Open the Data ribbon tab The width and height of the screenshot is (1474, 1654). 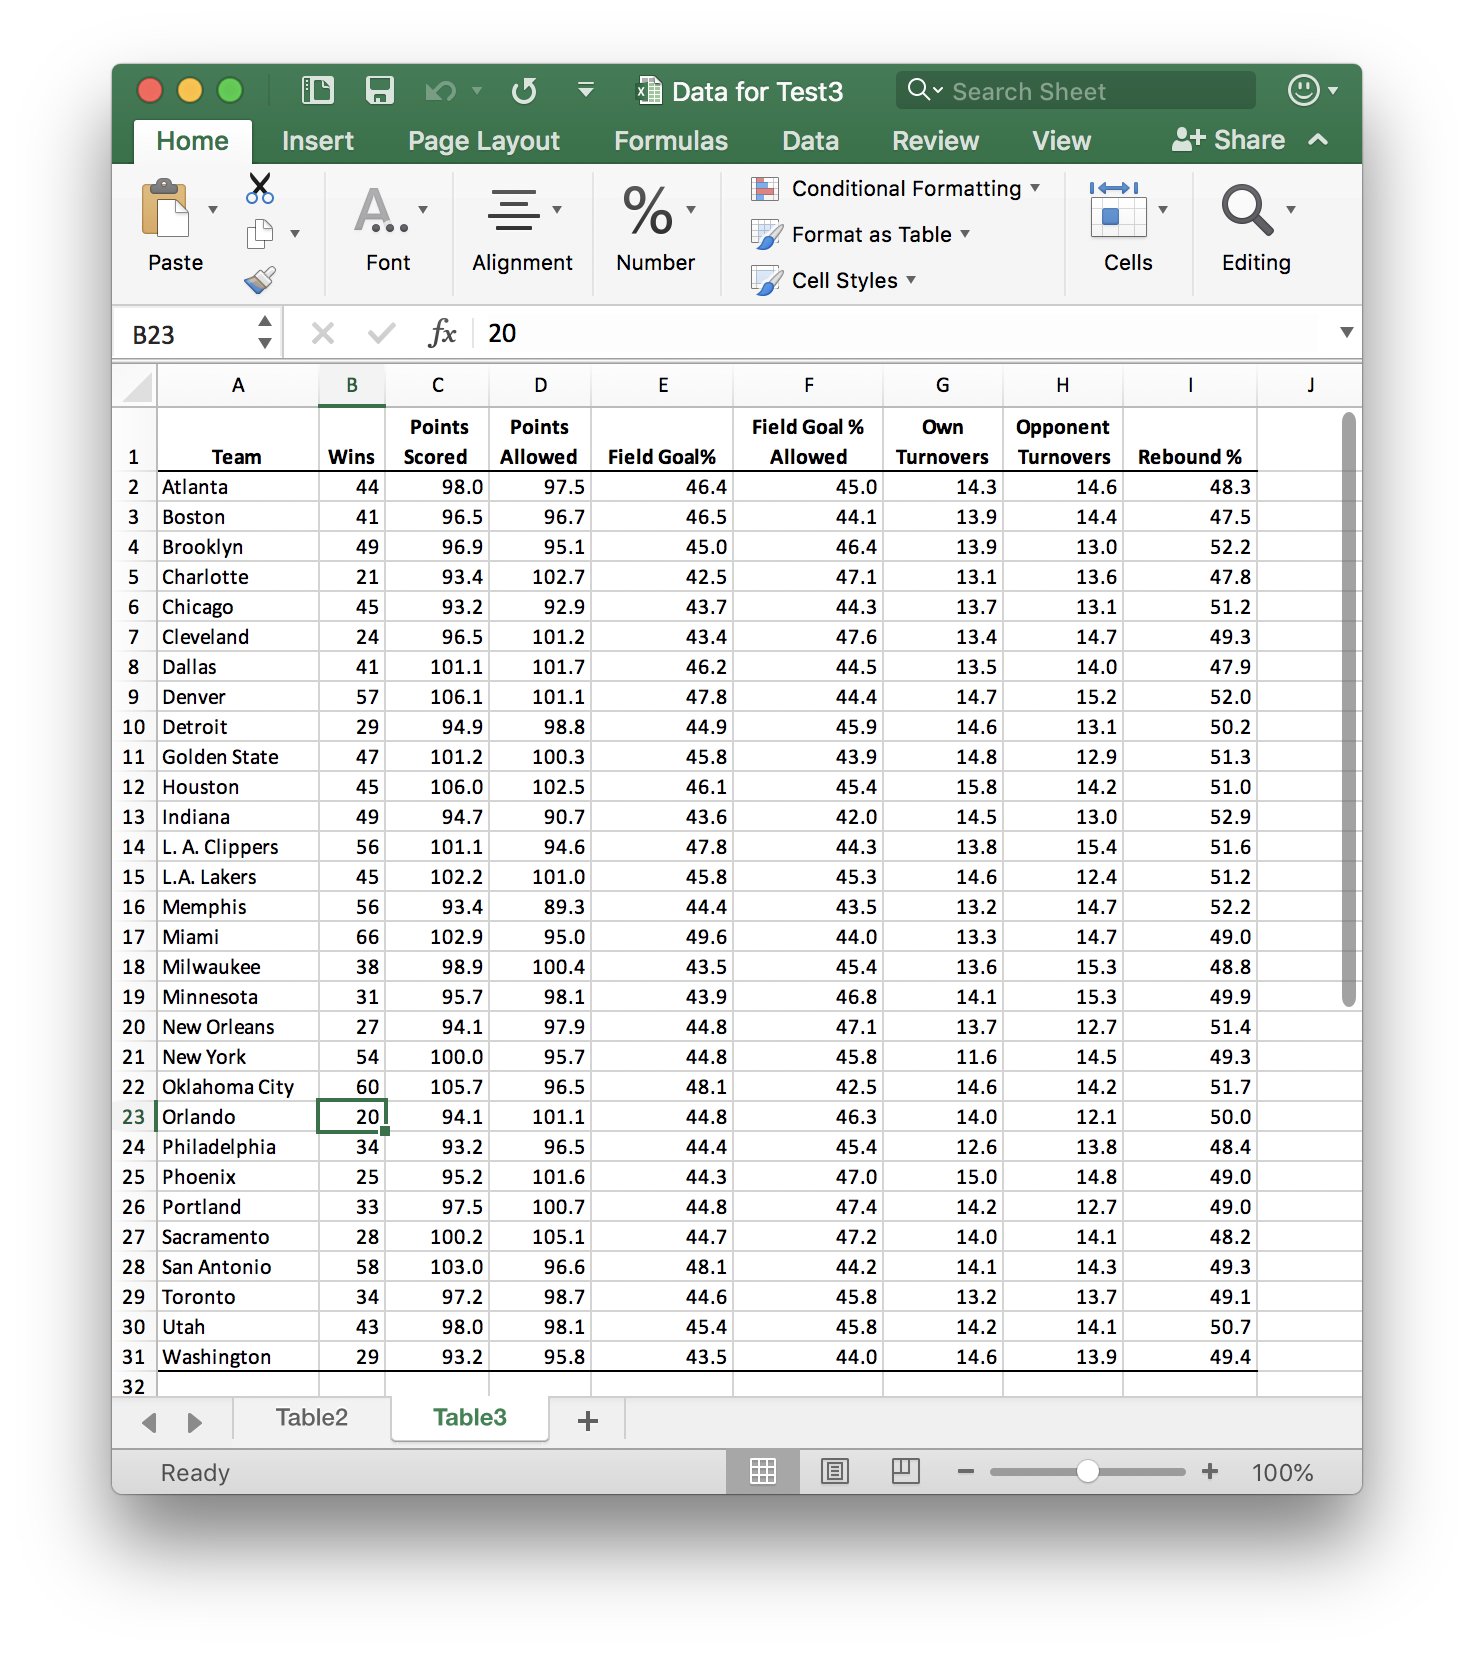(x=811, y=141)
